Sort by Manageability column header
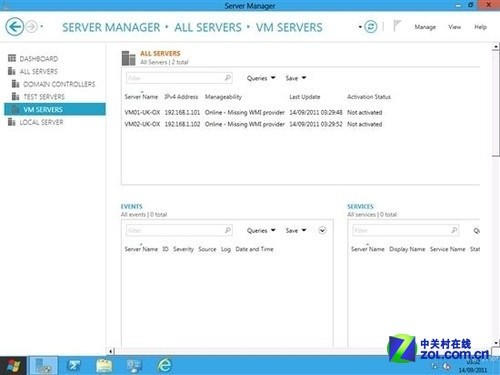The height and width of the screenshot is (375, 500). tap(223, 97)
